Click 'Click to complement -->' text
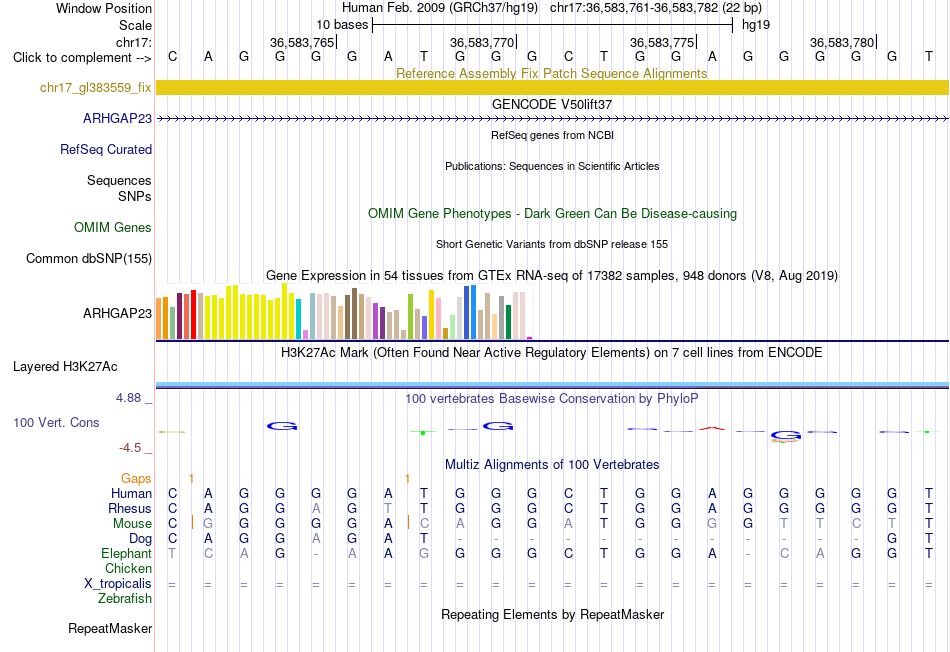 click(x=82, y=58)
